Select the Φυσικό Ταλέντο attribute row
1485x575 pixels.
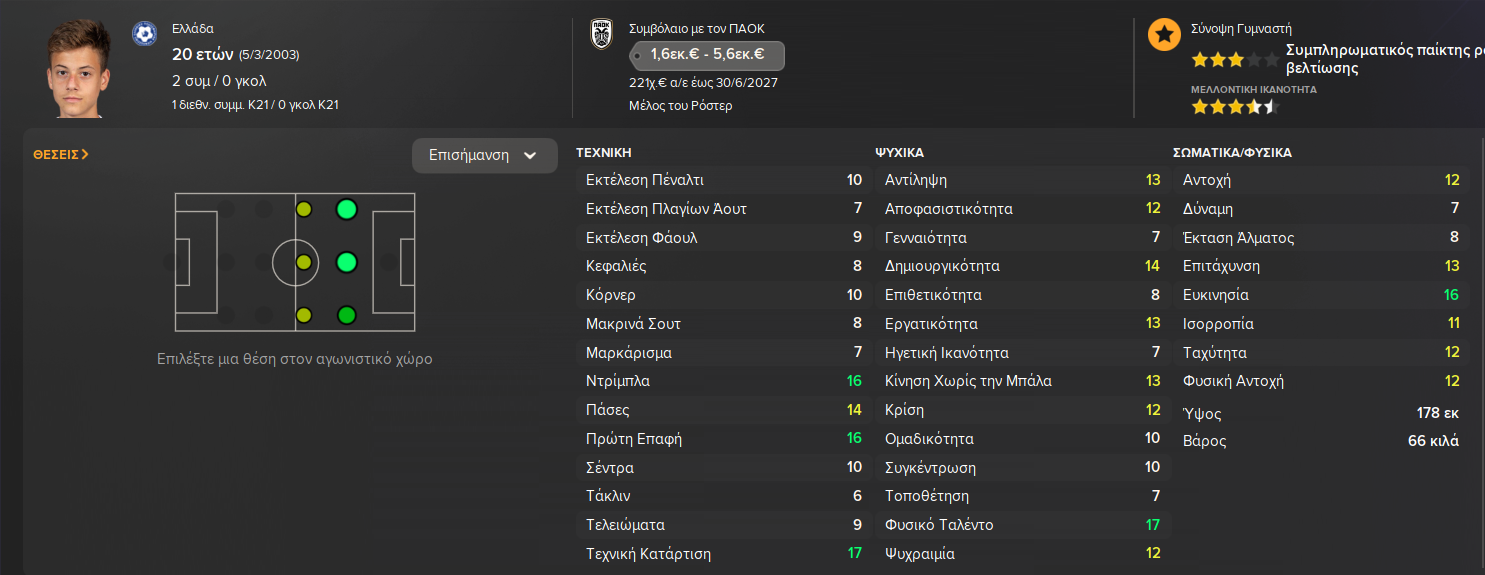(1020, 525)
